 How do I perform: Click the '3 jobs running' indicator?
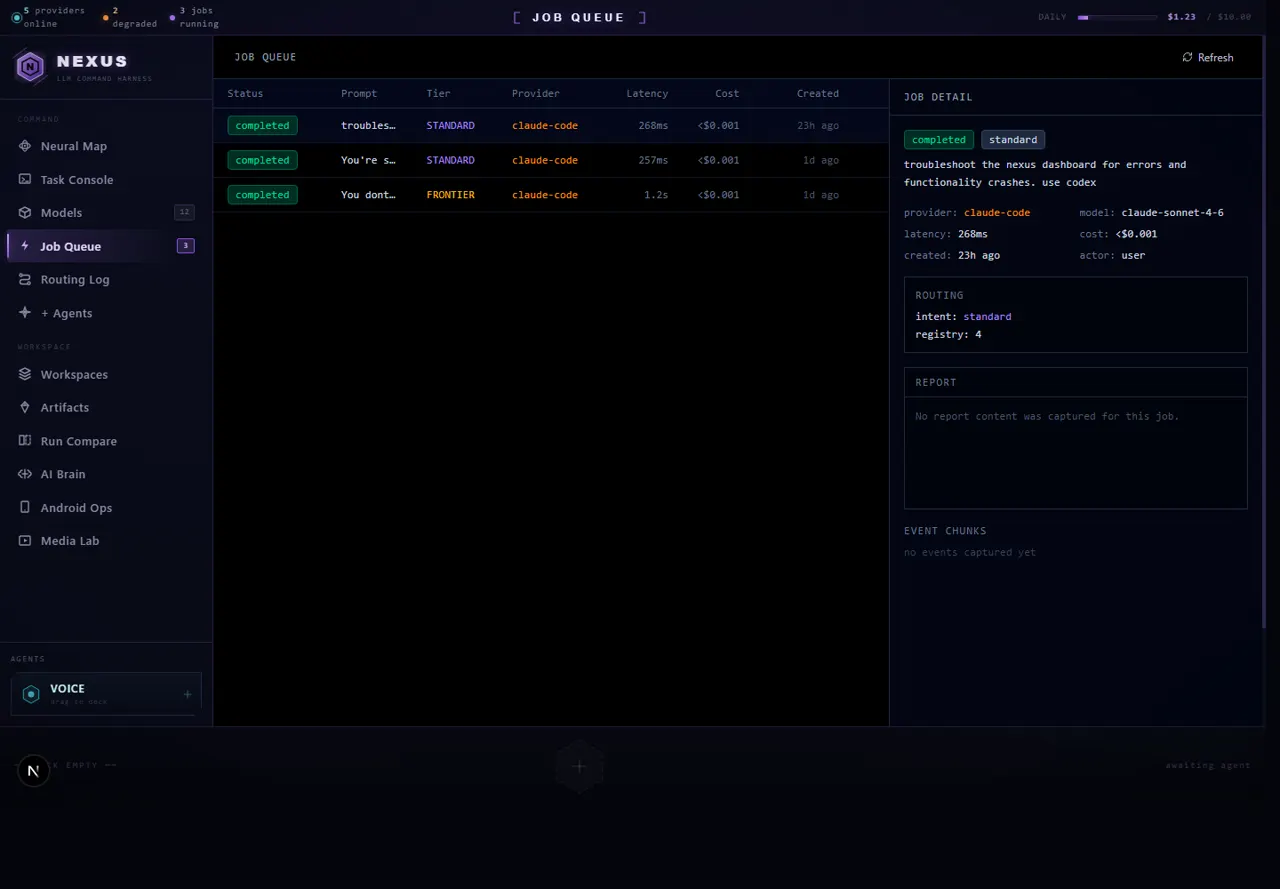pos(194,17)
